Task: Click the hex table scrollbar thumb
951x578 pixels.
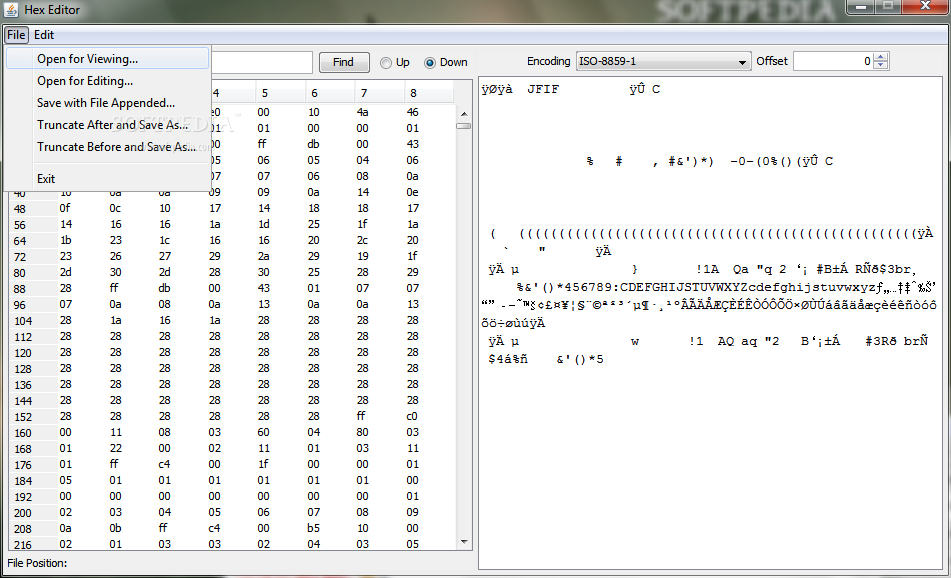Action: 464,126
